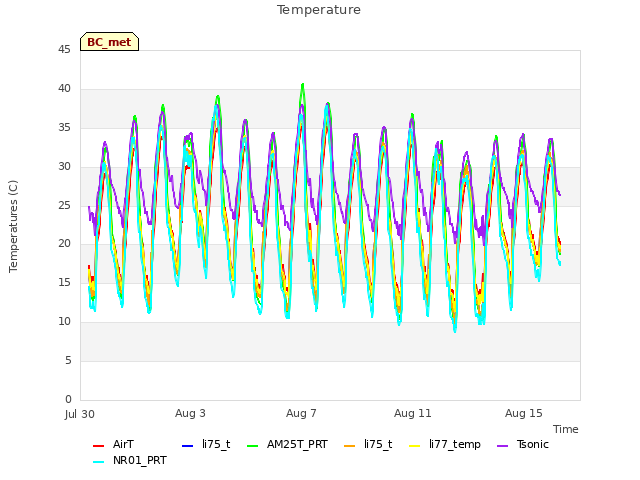Click the purple Tsonic legend swatch
Screen dimensions: 640x480
503,446
